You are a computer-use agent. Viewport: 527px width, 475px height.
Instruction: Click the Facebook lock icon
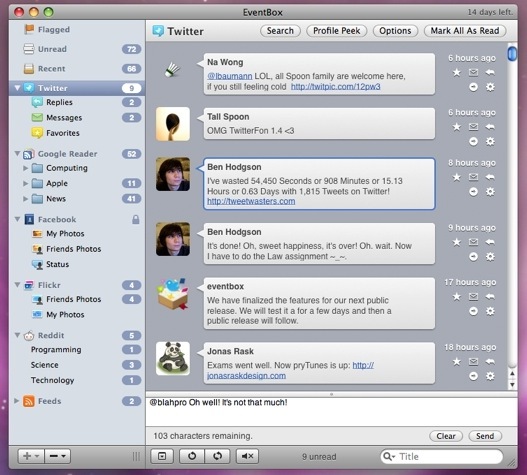click(x=135, y=220)
